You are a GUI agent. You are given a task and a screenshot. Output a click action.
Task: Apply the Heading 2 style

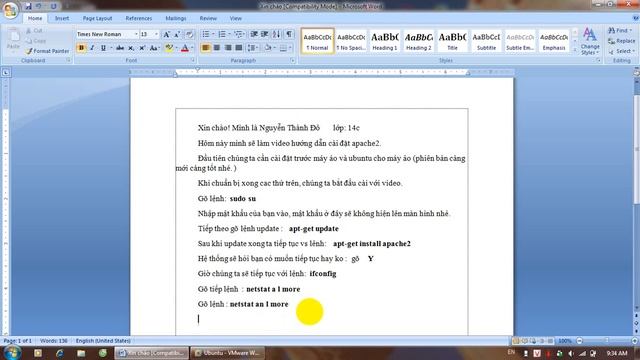(x=418, y=41)
